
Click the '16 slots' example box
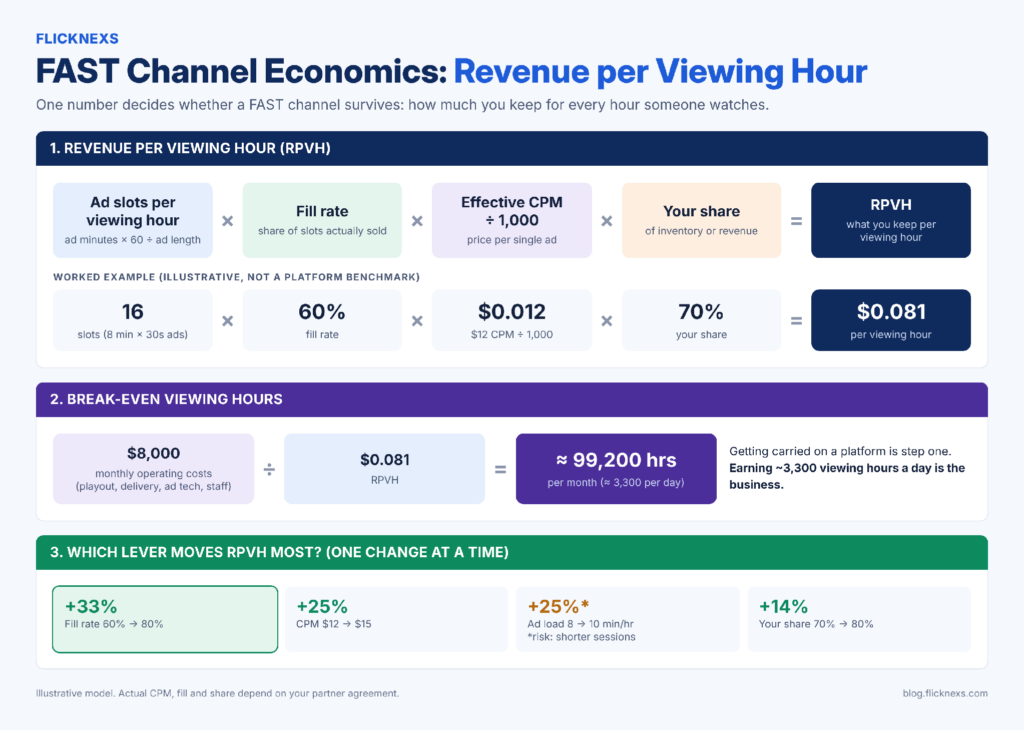pyautogui.click(x=133, y=320)
